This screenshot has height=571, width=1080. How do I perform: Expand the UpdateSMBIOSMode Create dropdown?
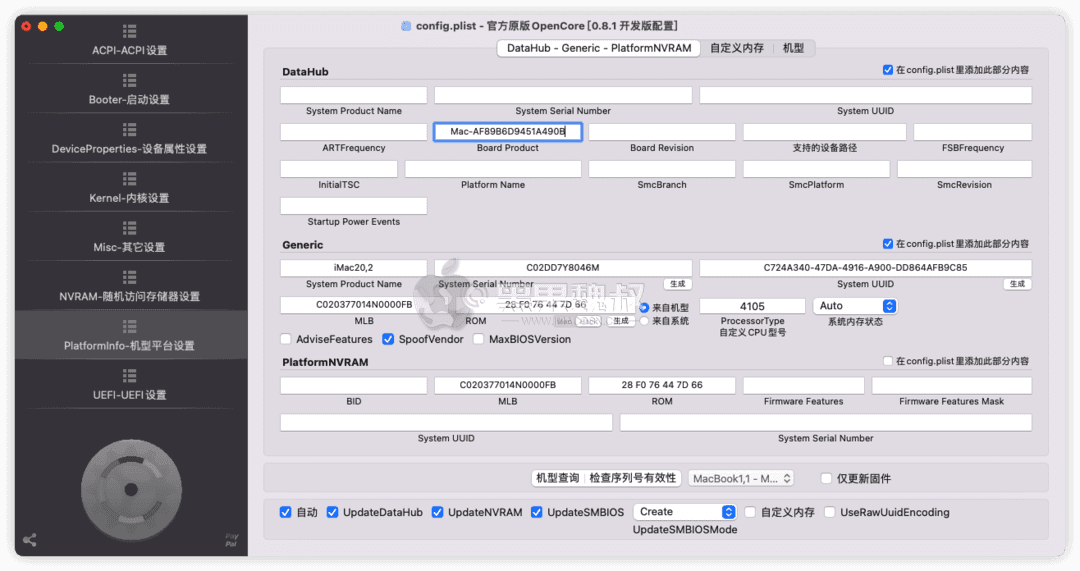point(687,512)
